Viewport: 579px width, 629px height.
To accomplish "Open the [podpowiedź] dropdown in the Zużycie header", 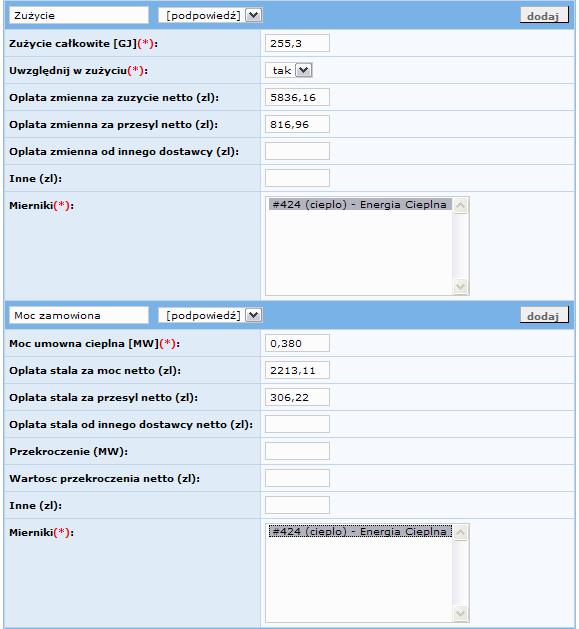I will pos(210,16).
